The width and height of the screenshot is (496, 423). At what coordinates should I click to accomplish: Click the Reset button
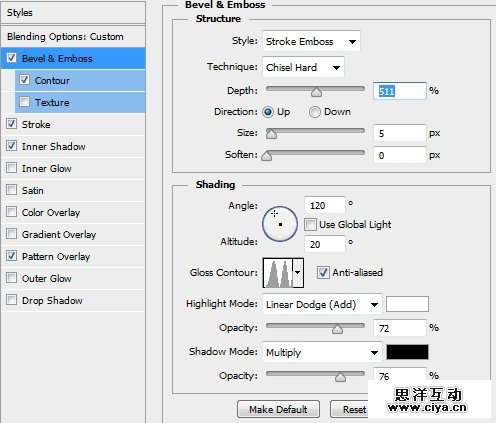pyautogui.click(x=350, y=409)
